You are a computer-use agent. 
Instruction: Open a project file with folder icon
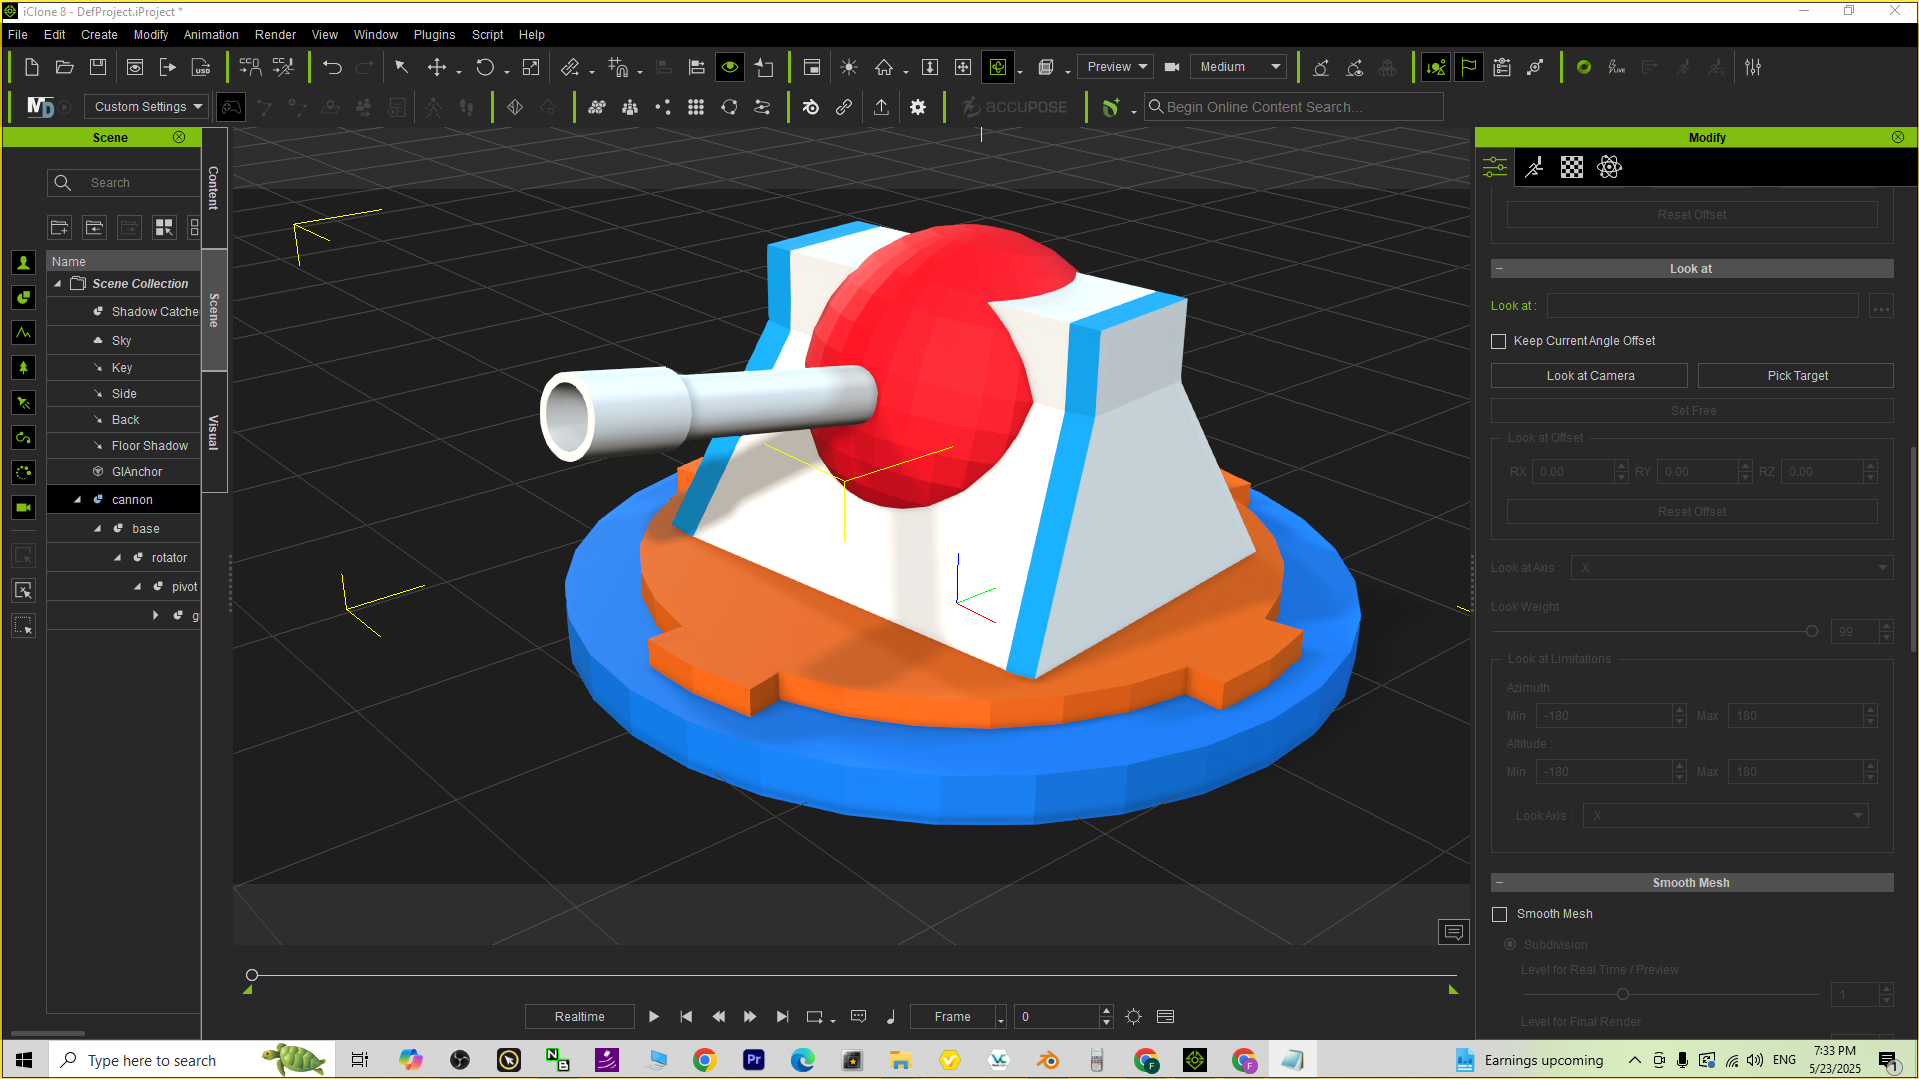coord(65,67)
